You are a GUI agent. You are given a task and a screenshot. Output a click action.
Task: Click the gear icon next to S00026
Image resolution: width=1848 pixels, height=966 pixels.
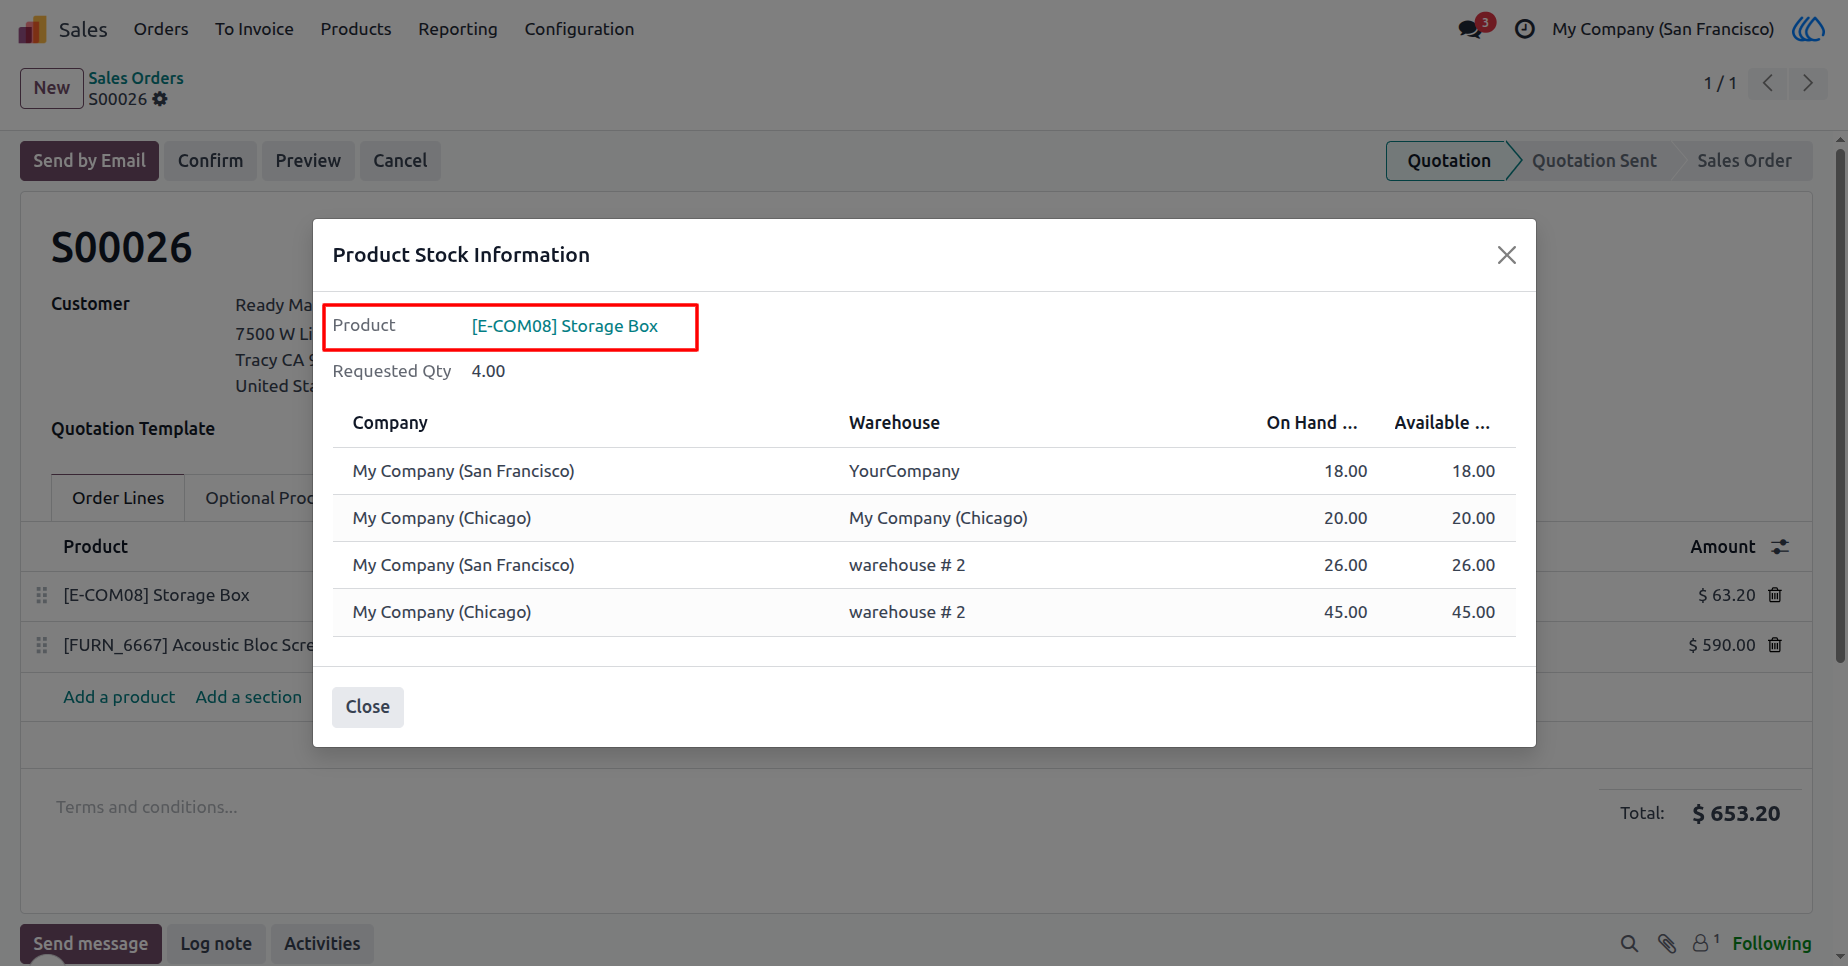[x=160, y=99]
